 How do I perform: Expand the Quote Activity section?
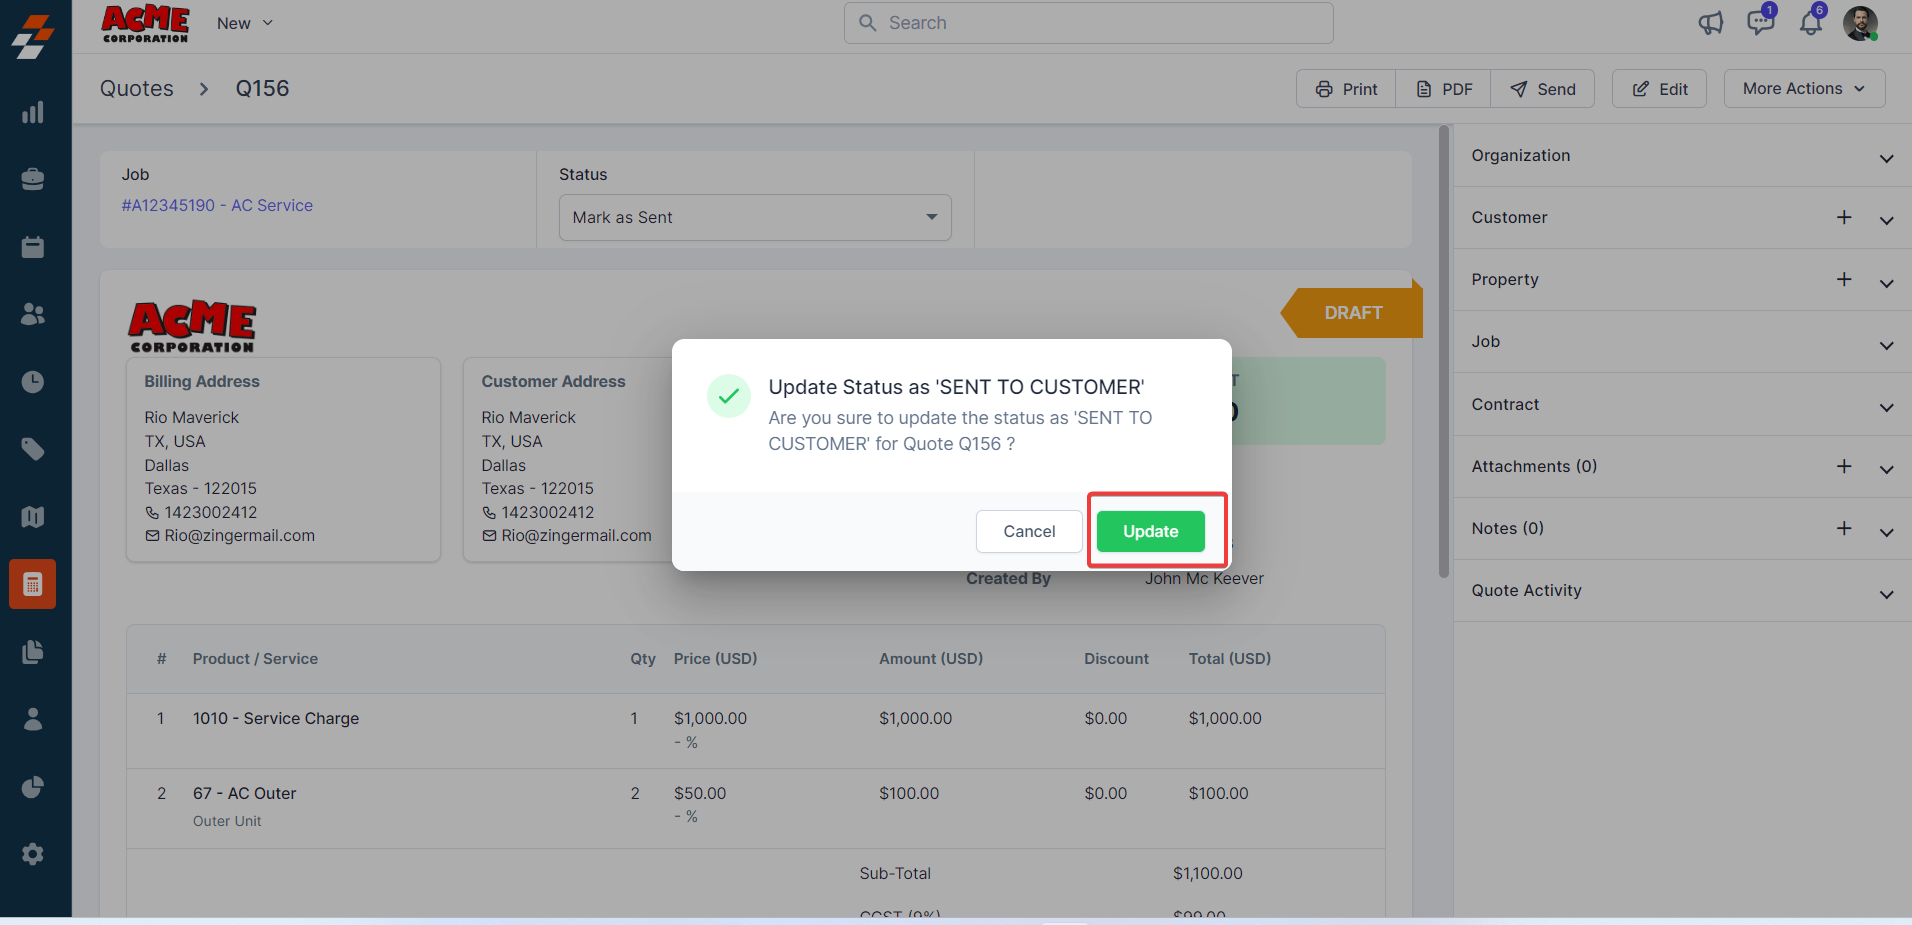[1886, 594]
